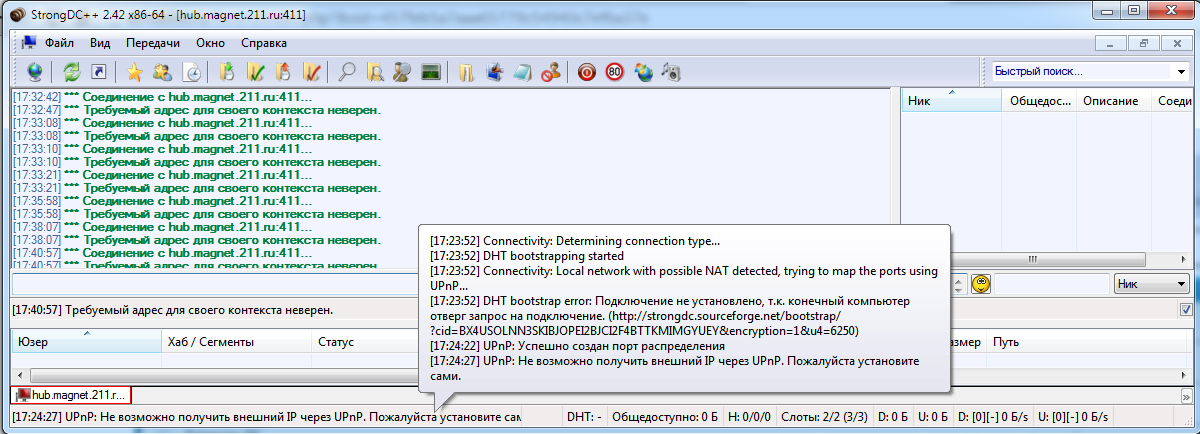Click the green network stats monitor icon
Screen dimensions: 1200x434
[431, 72]
